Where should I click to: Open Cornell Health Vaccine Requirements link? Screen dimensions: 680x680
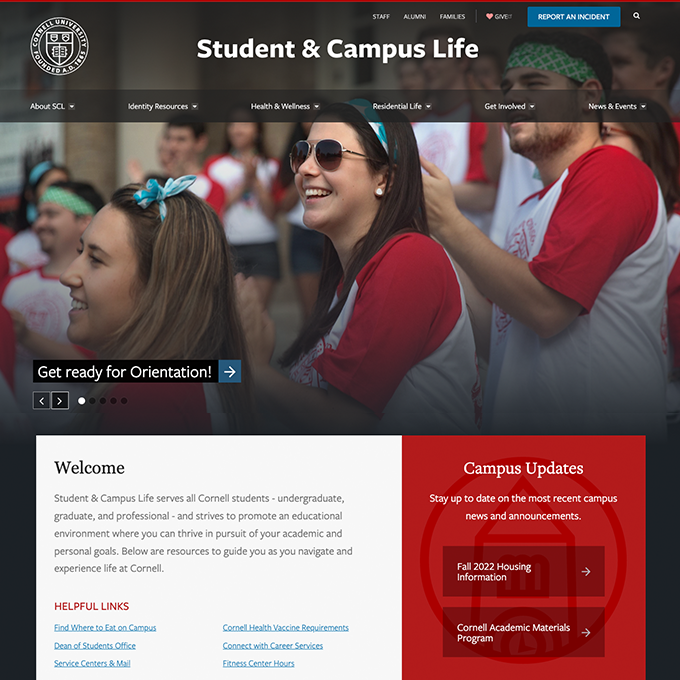pyautogui.click(x=285, y=628)
